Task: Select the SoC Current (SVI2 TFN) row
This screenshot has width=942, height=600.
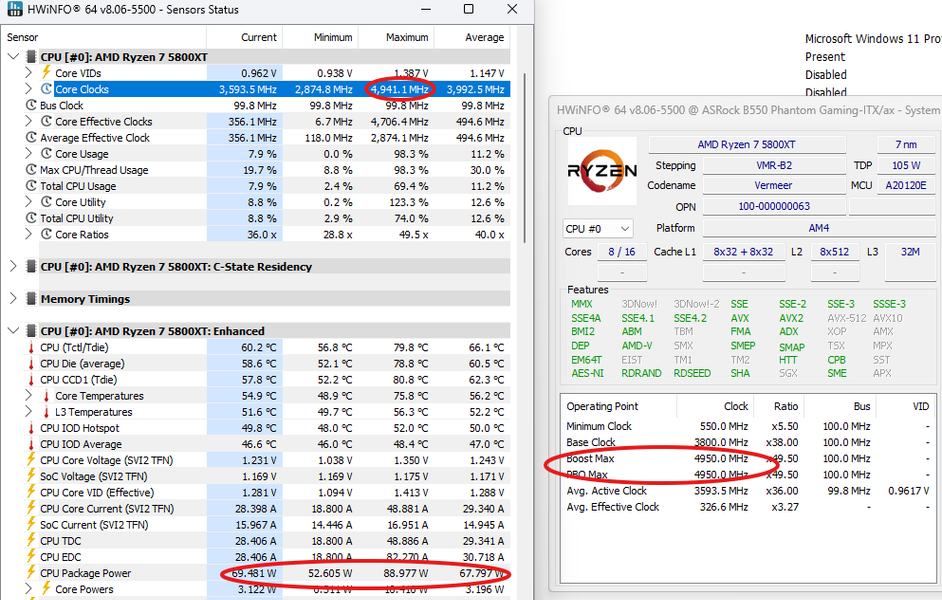Action: tap(269, 524)
